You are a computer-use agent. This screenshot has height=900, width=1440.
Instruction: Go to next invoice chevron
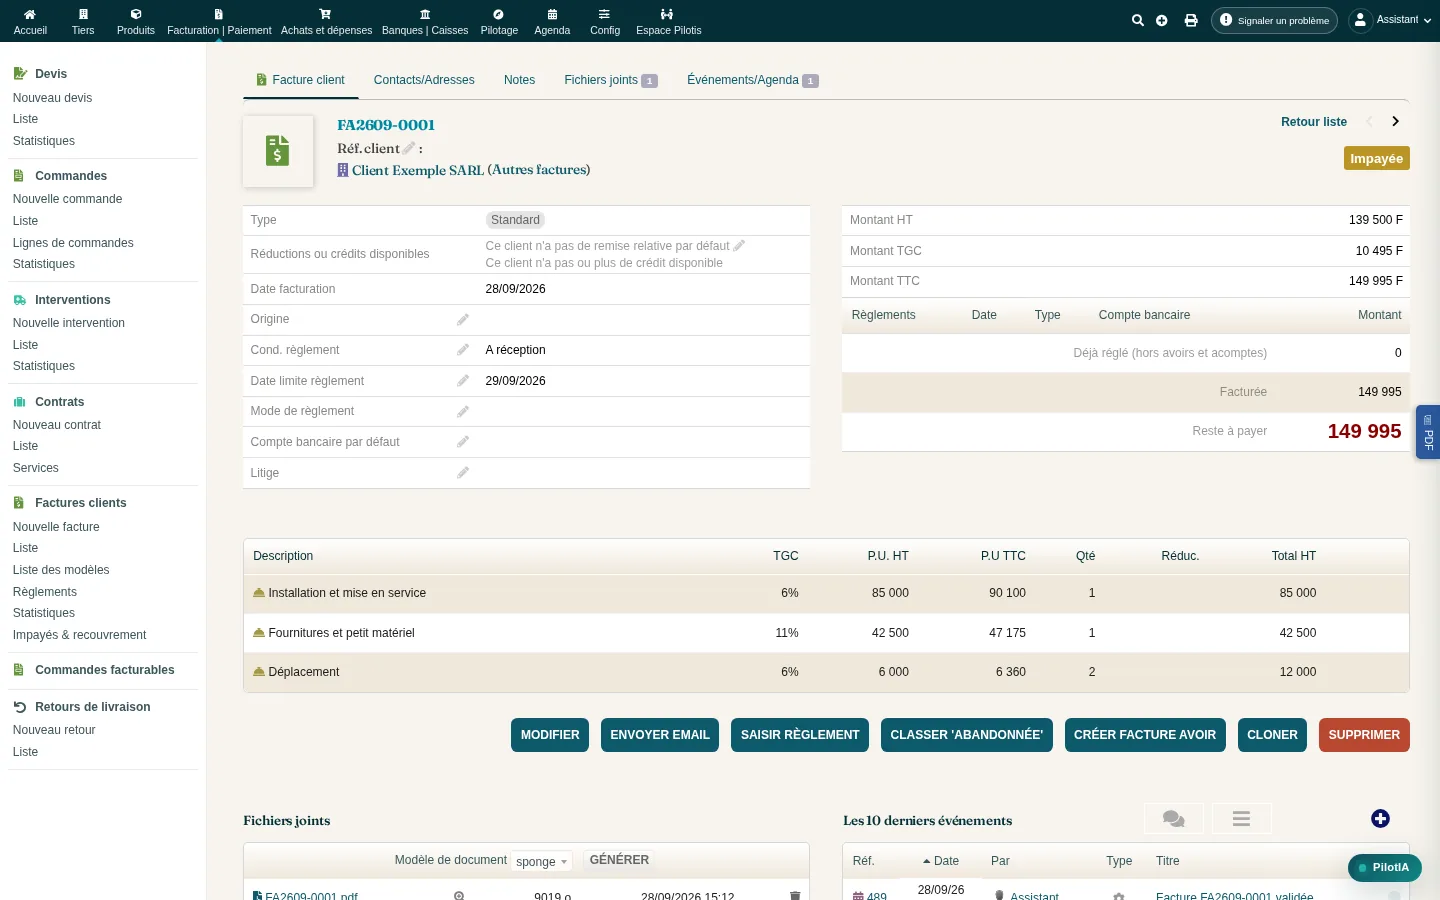click(1395, 121)
